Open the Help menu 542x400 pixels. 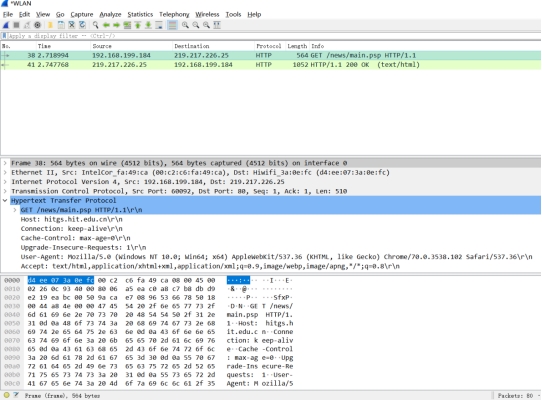[254, 14]
